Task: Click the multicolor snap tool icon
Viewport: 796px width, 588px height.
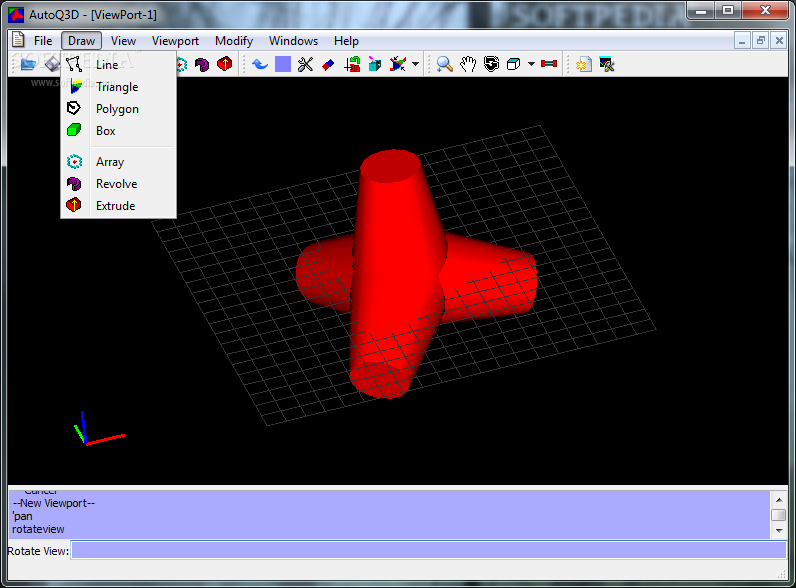Action: point(398,64)
